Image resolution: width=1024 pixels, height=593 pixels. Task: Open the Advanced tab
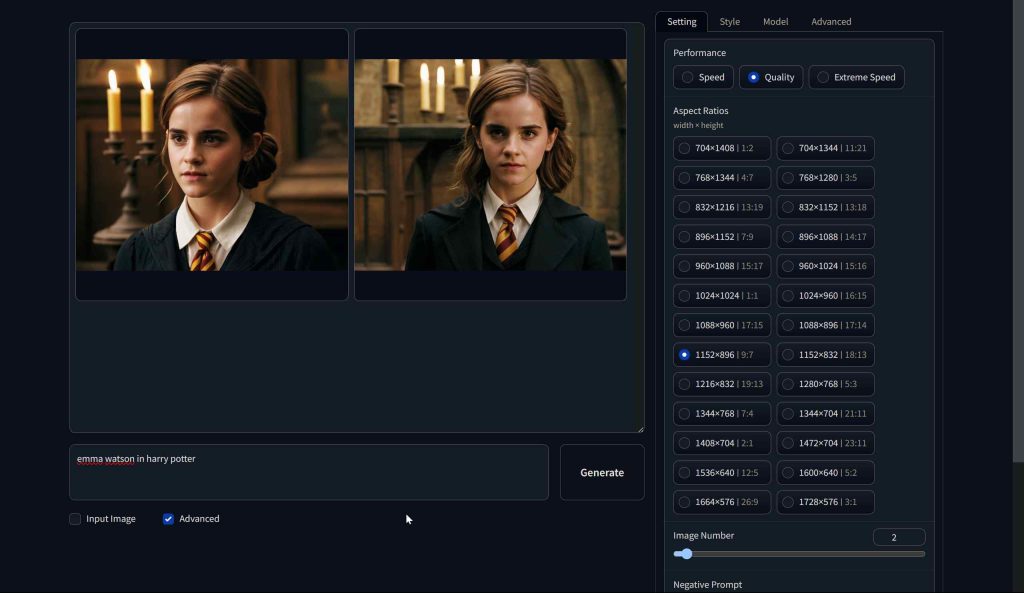pyautogui.click(x=831, y=22)
